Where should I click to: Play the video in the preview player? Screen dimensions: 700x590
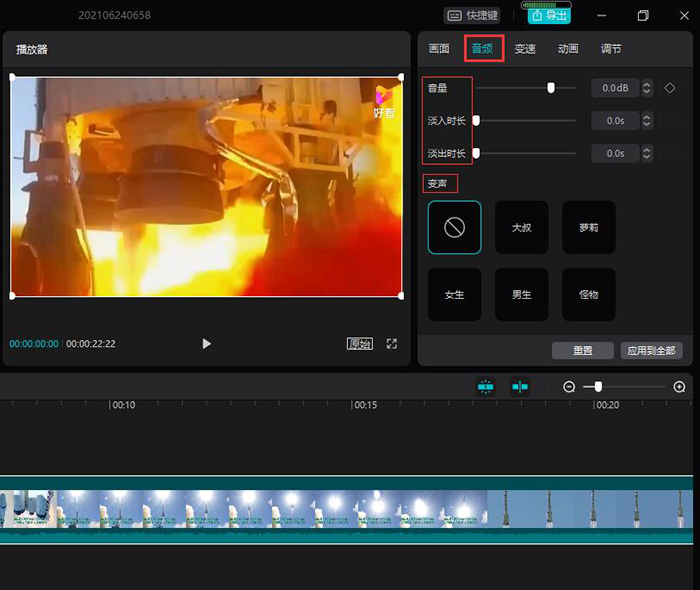pyautogui.click(x=207, y=344)
